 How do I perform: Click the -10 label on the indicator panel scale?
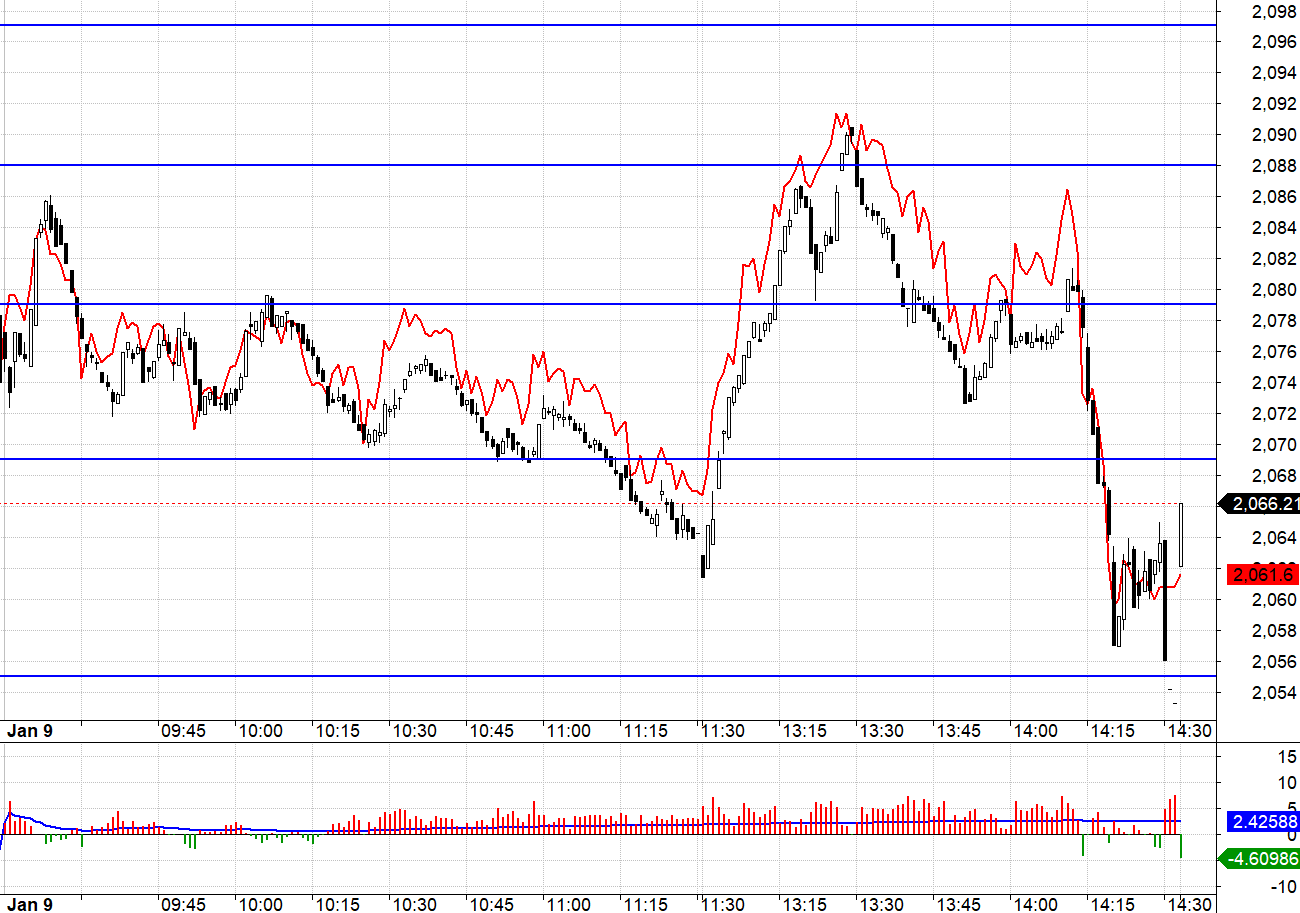(x=1280, y=886)
